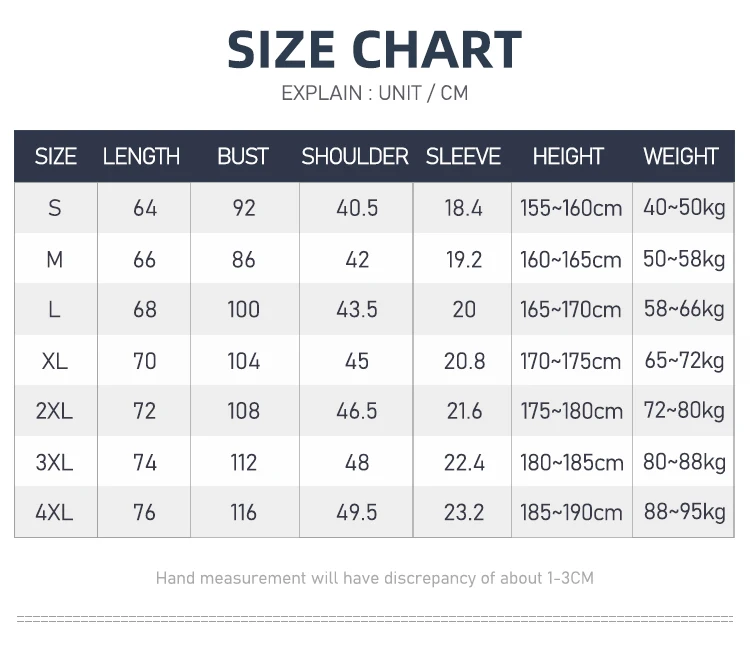
Task: Click the S size row label
Action: 55,208
